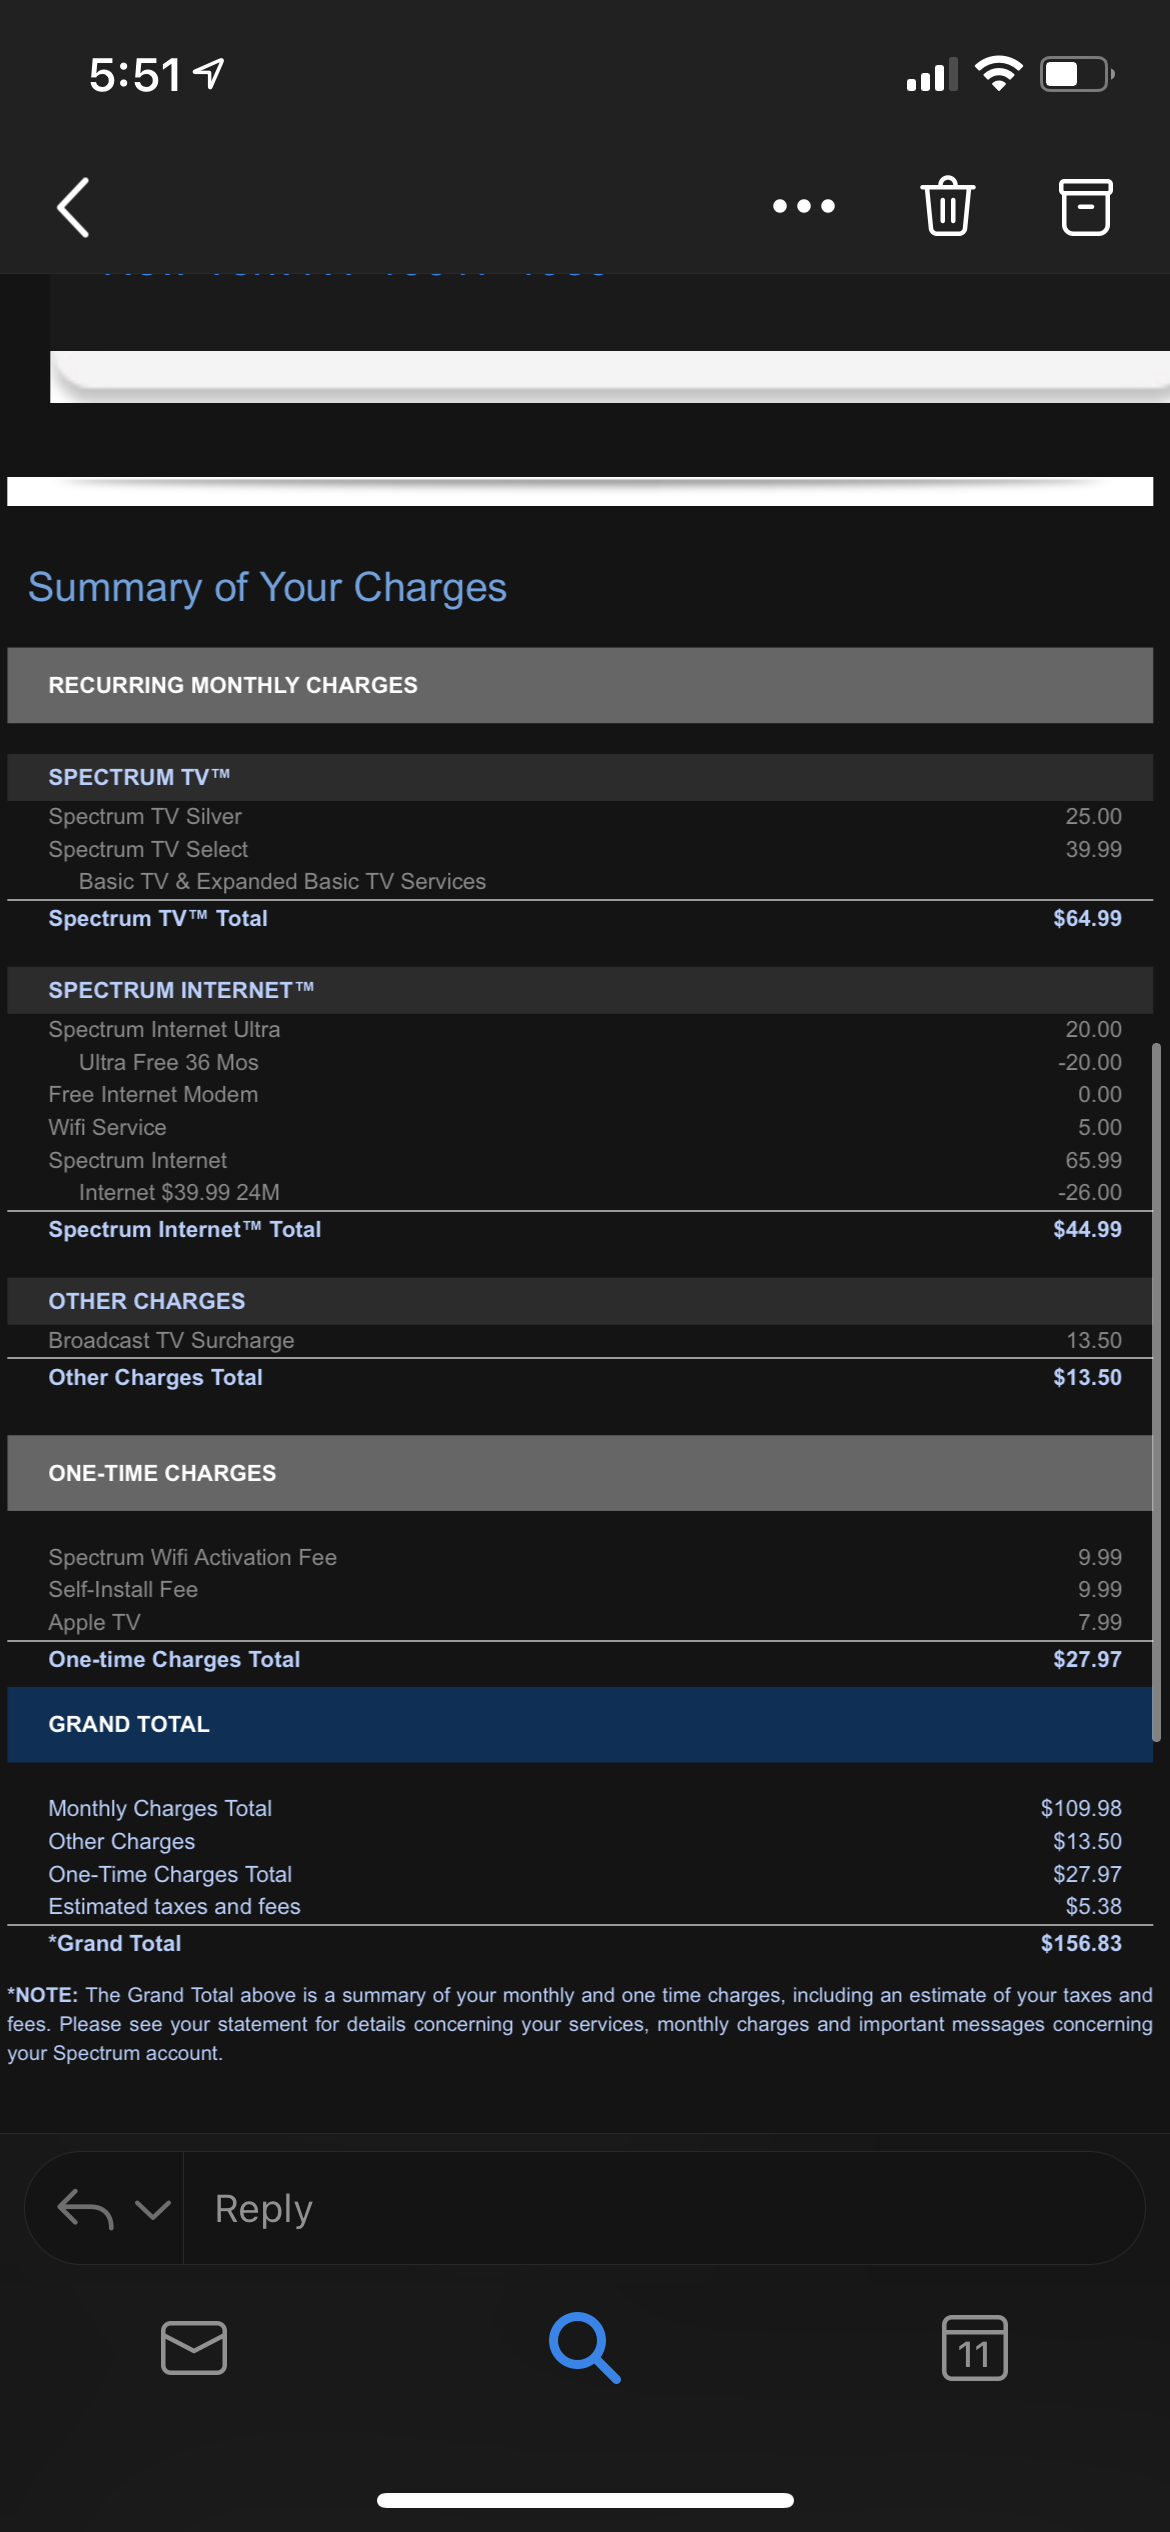Archive email with the archive box icon
1170x2532 pixels.
click(x=1085, y=207)
